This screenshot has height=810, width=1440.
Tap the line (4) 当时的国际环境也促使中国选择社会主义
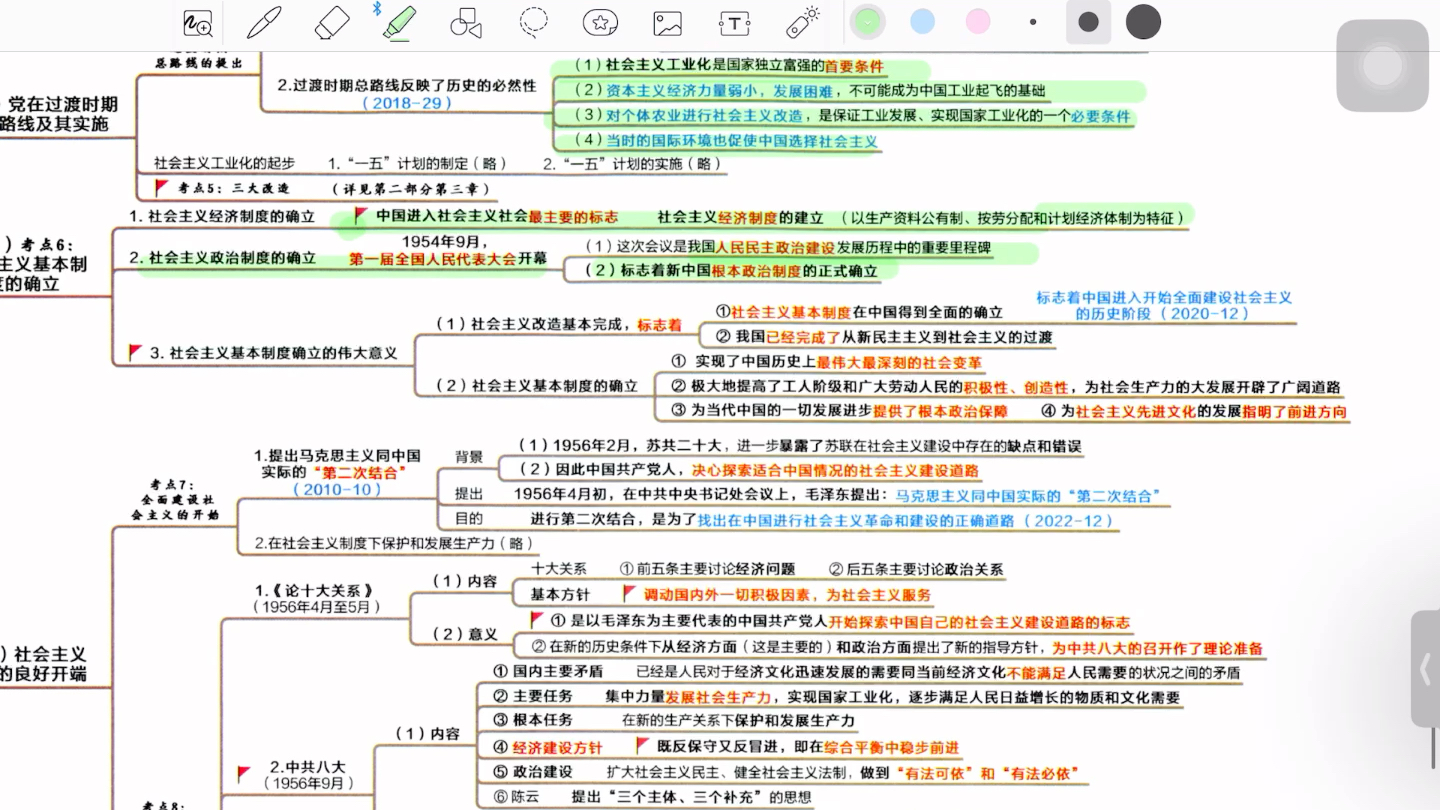pyautogui.click(x=725, y=141)
